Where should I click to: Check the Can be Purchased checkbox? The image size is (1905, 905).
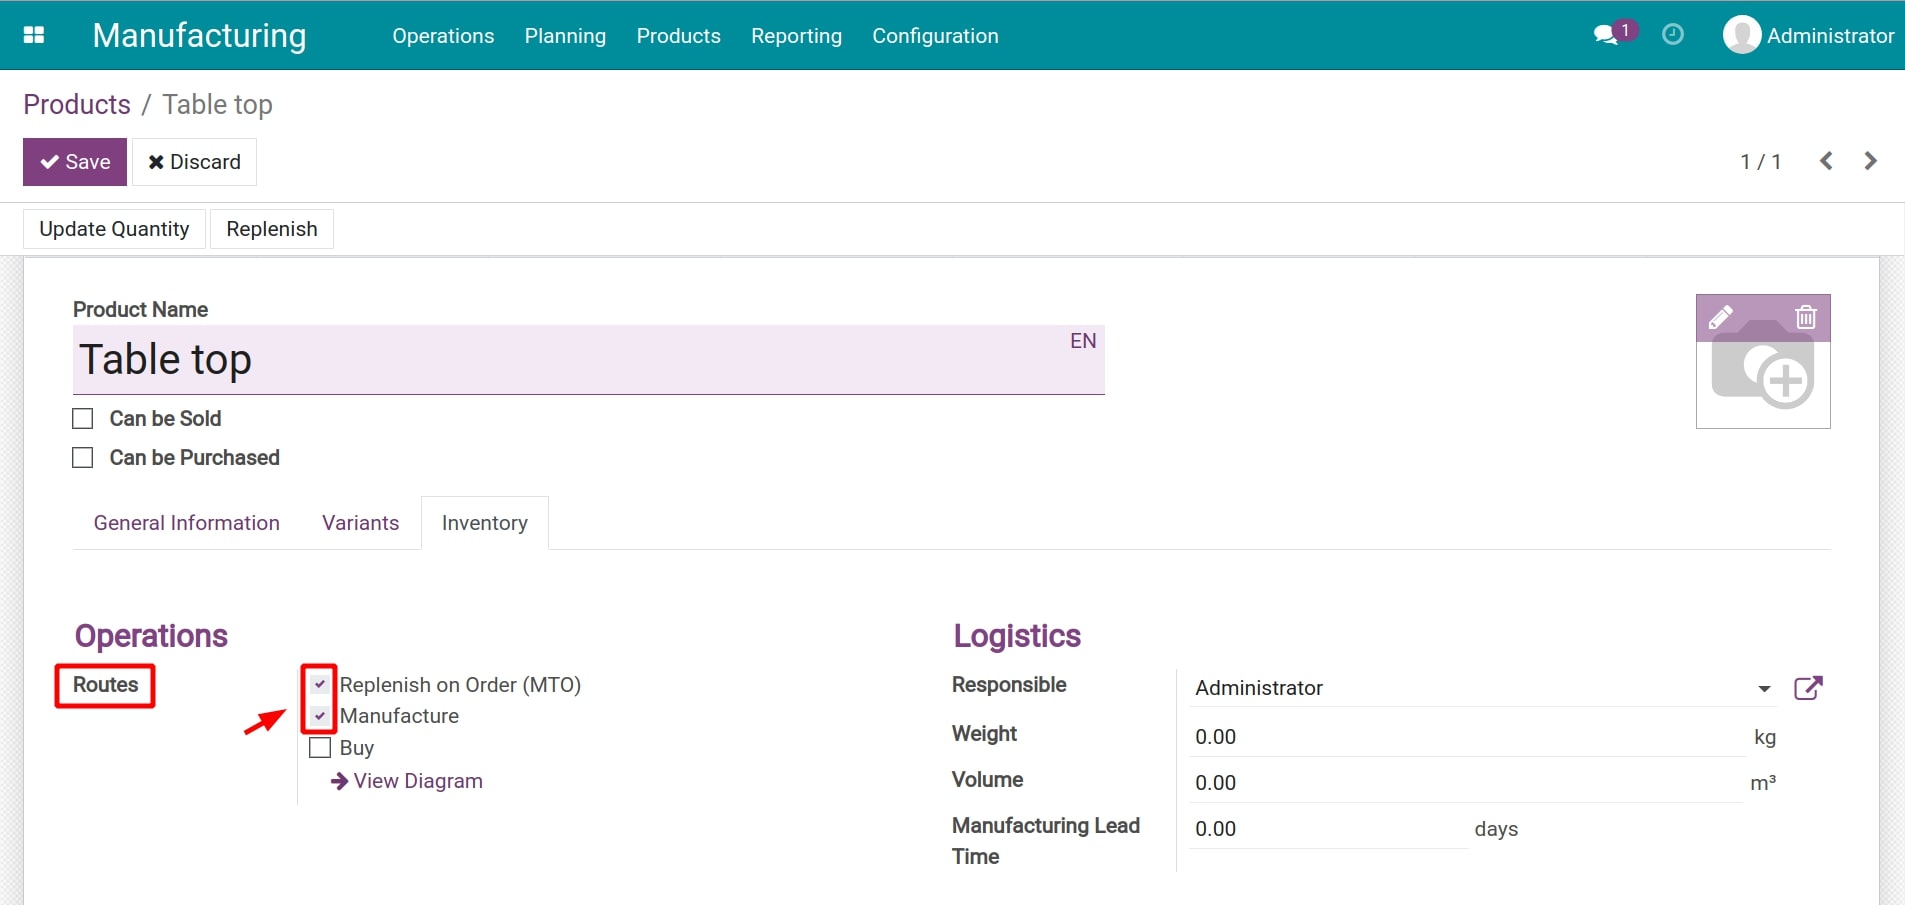pyautogui.click(x=82, y=457)
